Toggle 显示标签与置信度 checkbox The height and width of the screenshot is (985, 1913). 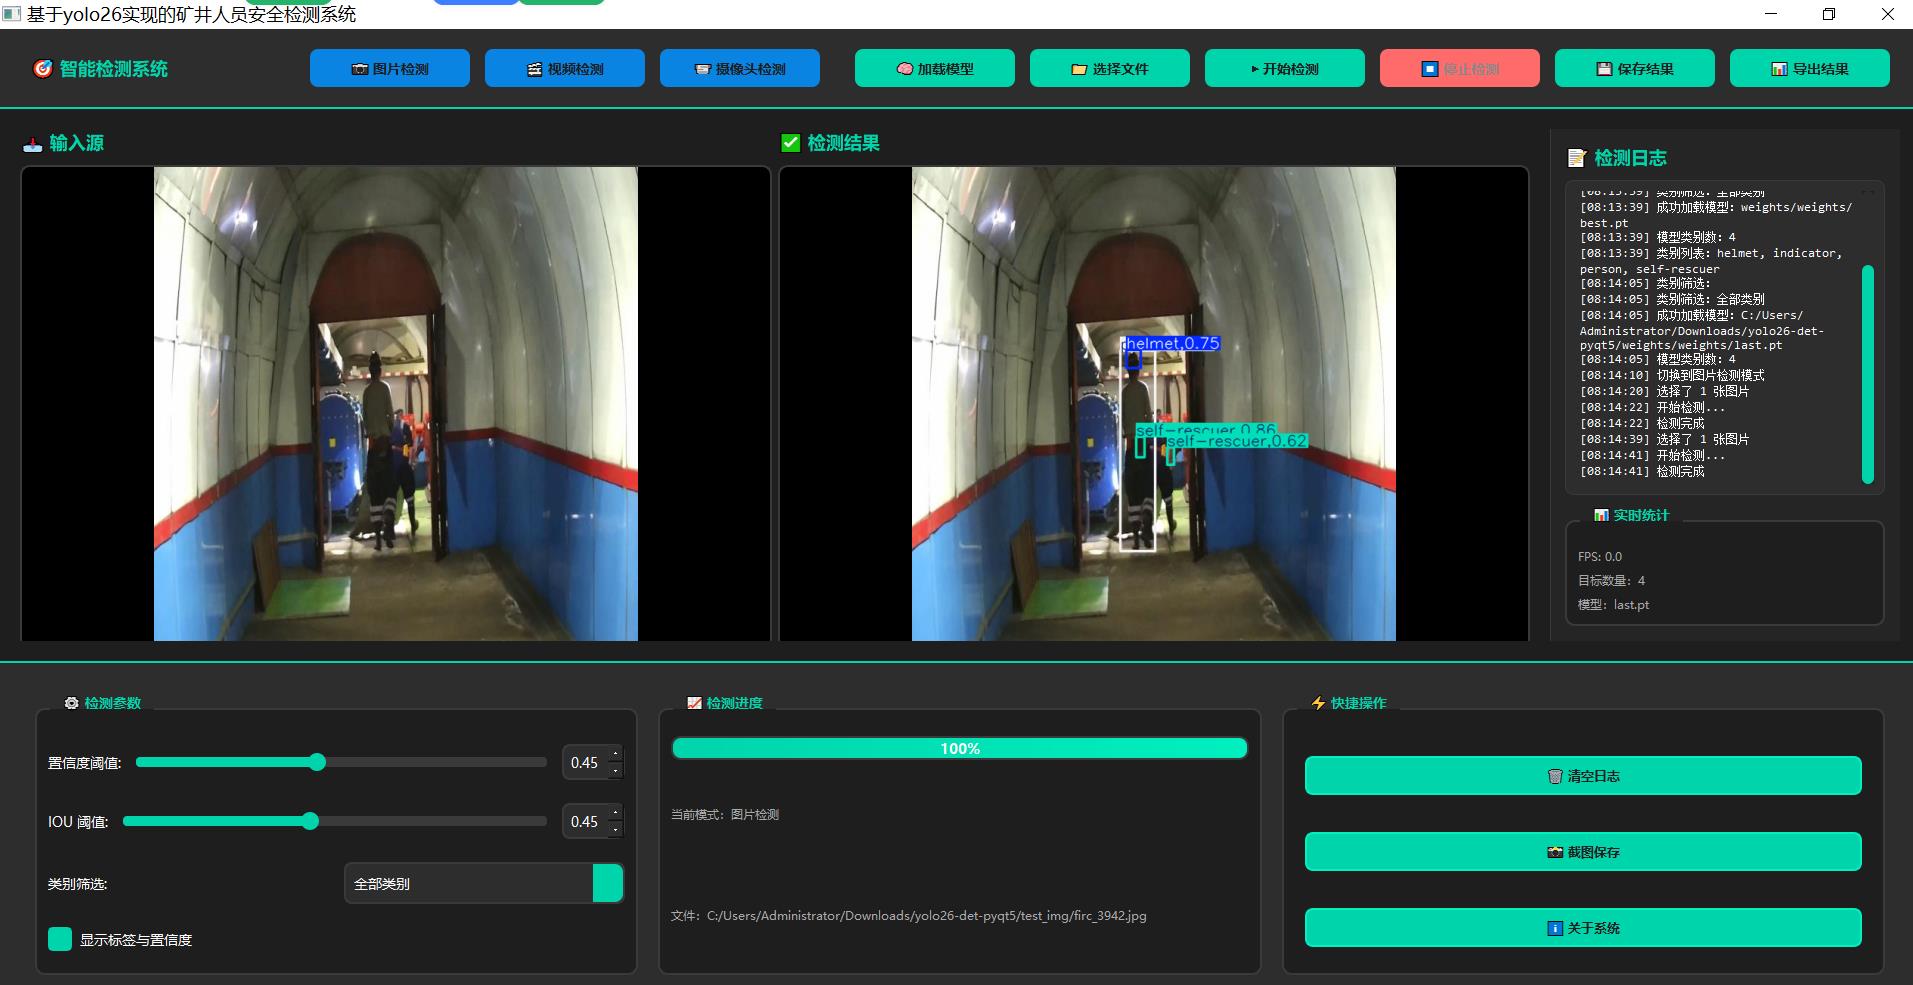(60, 939)
